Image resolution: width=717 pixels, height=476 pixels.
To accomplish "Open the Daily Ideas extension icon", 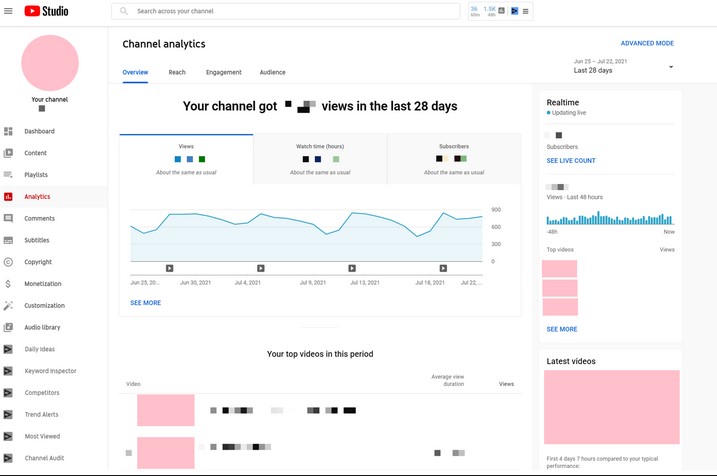I will click(8, 349).
